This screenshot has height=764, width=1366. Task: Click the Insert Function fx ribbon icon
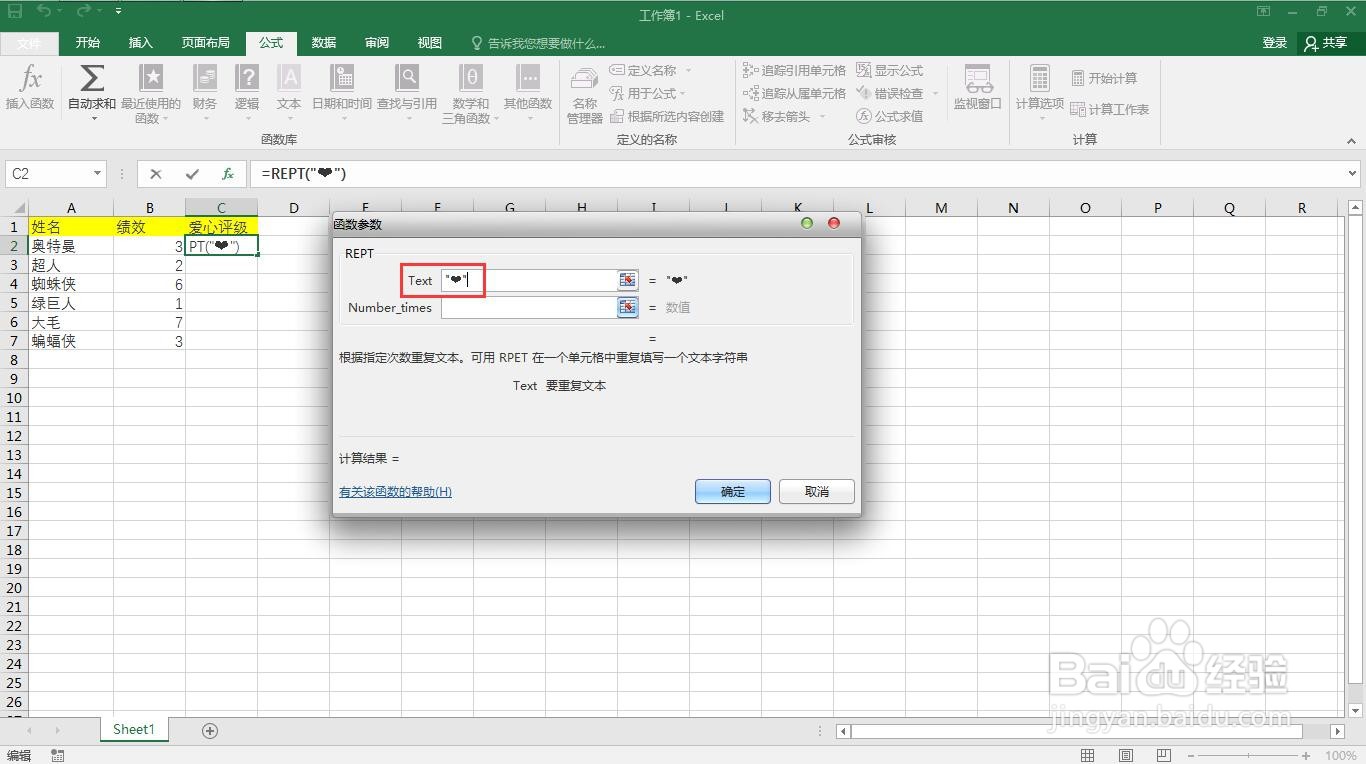30,80
